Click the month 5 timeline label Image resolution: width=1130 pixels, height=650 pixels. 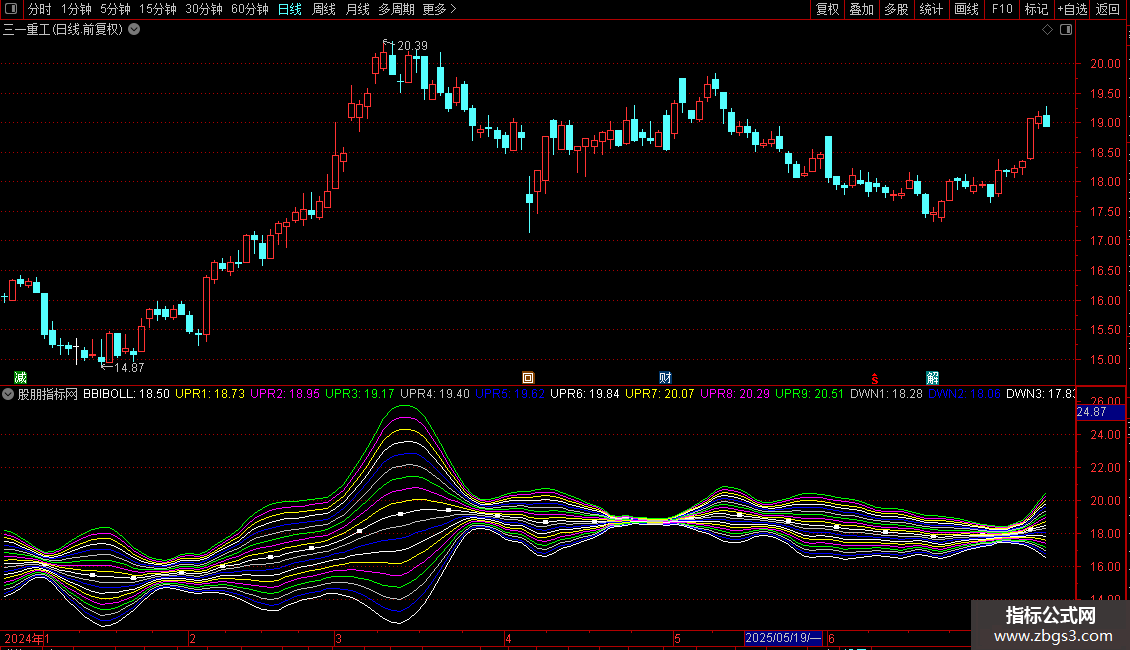[677, 638]
